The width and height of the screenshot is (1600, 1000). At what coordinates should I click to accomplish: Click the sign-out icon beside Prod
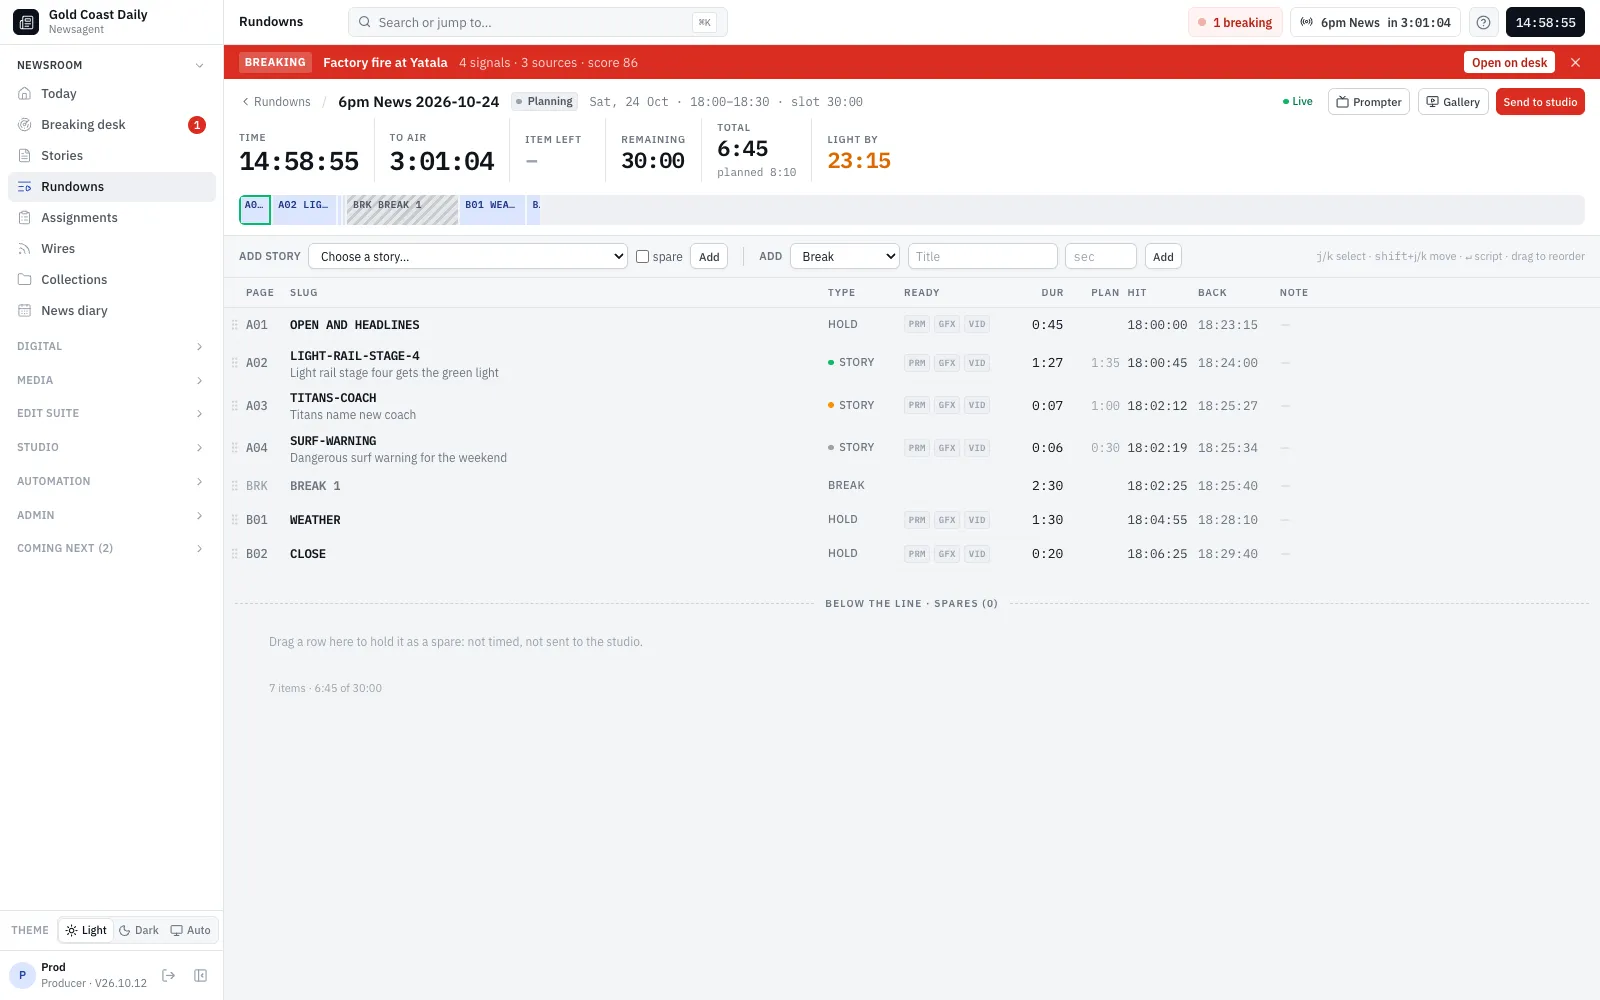click(169, 975)
